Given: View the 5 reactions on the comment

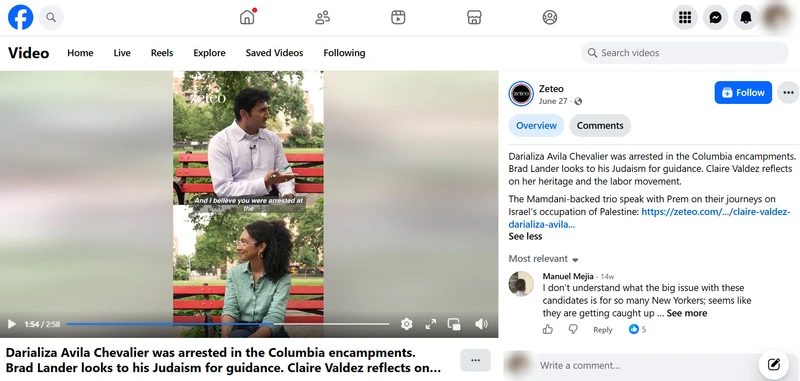Looking at the screenshot, I should 638,329.
